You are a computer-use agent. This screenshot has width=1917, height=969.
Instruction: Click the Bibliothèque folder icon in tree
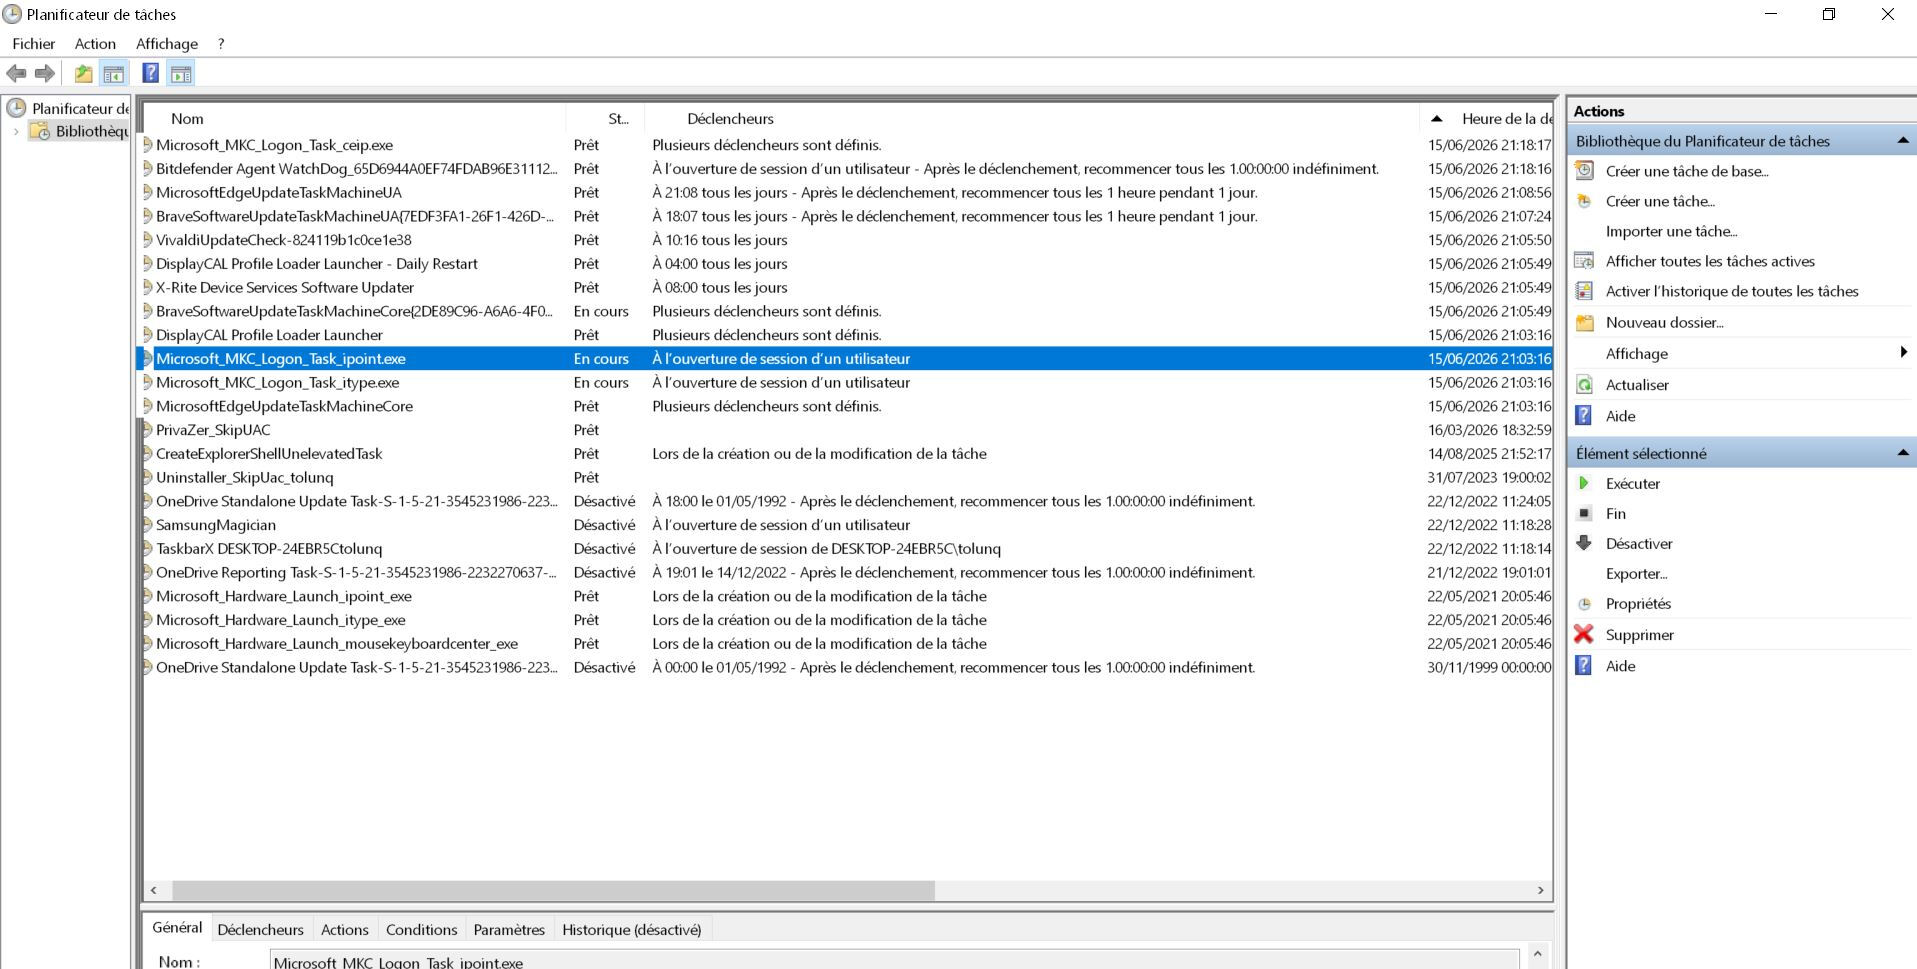[40, 131]
